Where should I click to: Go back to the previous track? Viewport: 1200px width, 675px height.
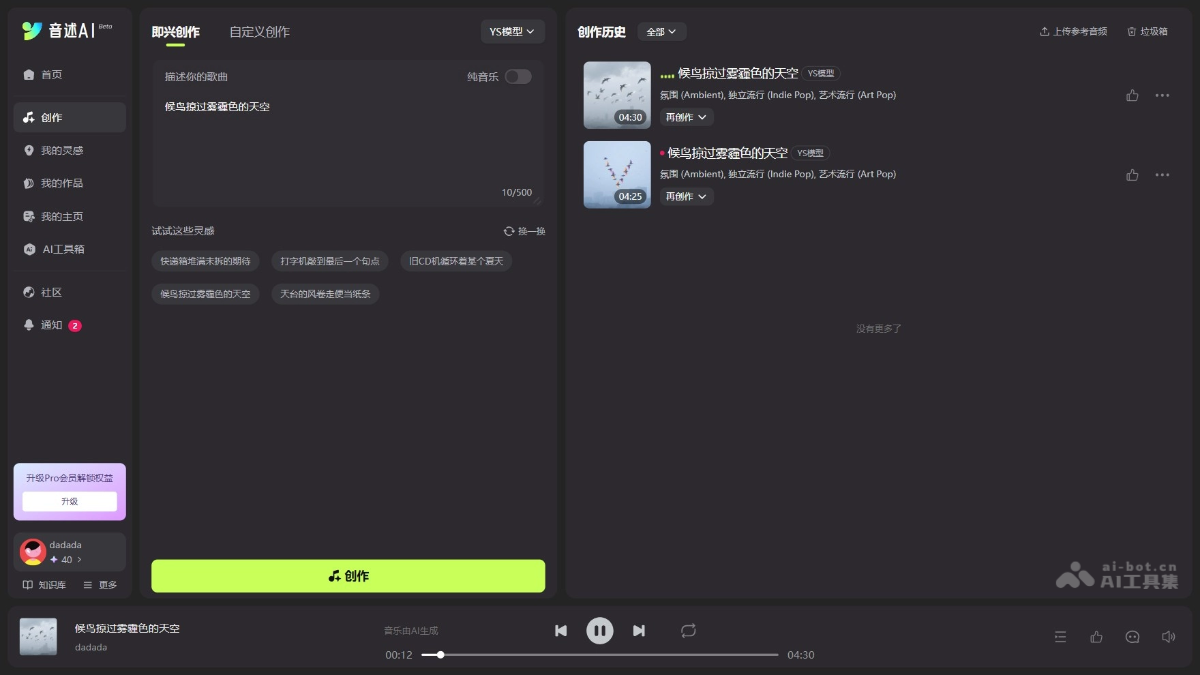[561, 630]
